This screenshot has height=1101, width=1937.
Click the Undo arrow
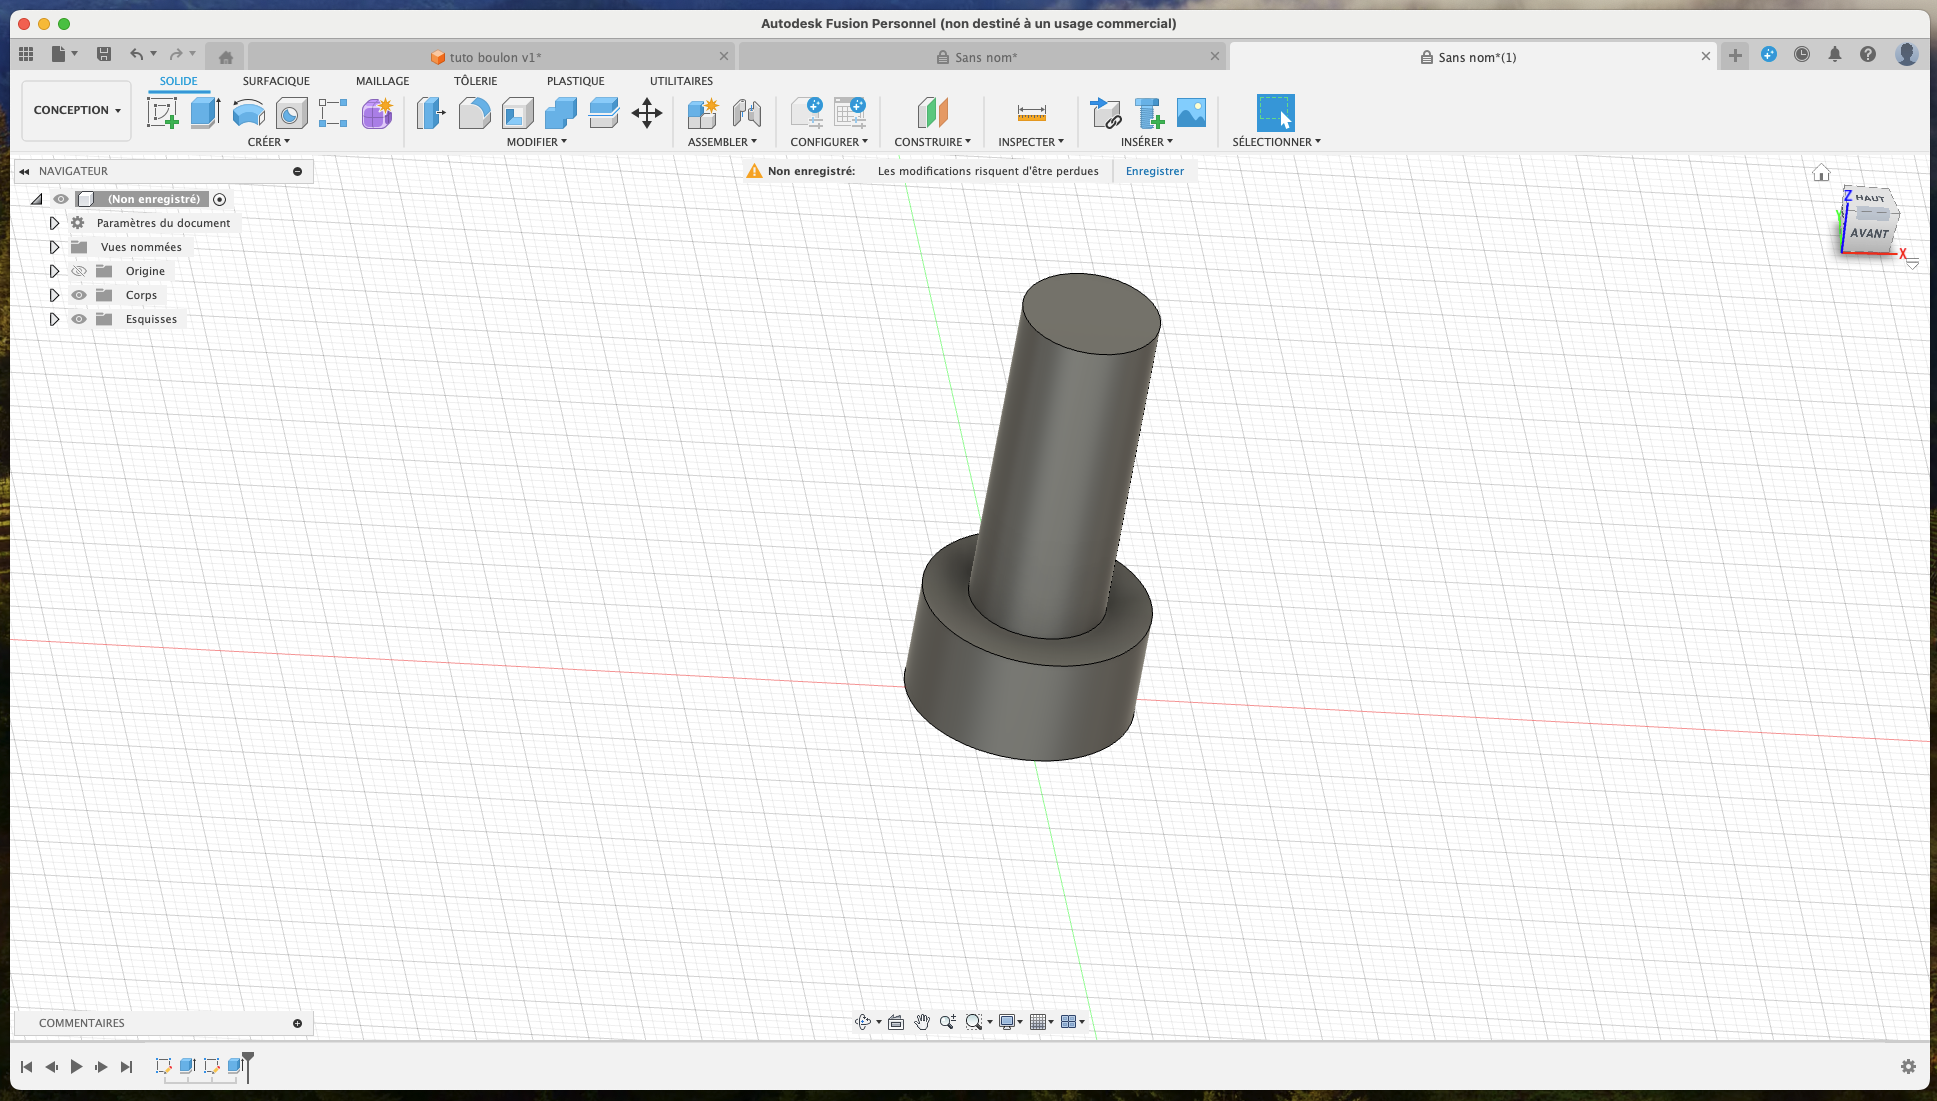[136, 54]
